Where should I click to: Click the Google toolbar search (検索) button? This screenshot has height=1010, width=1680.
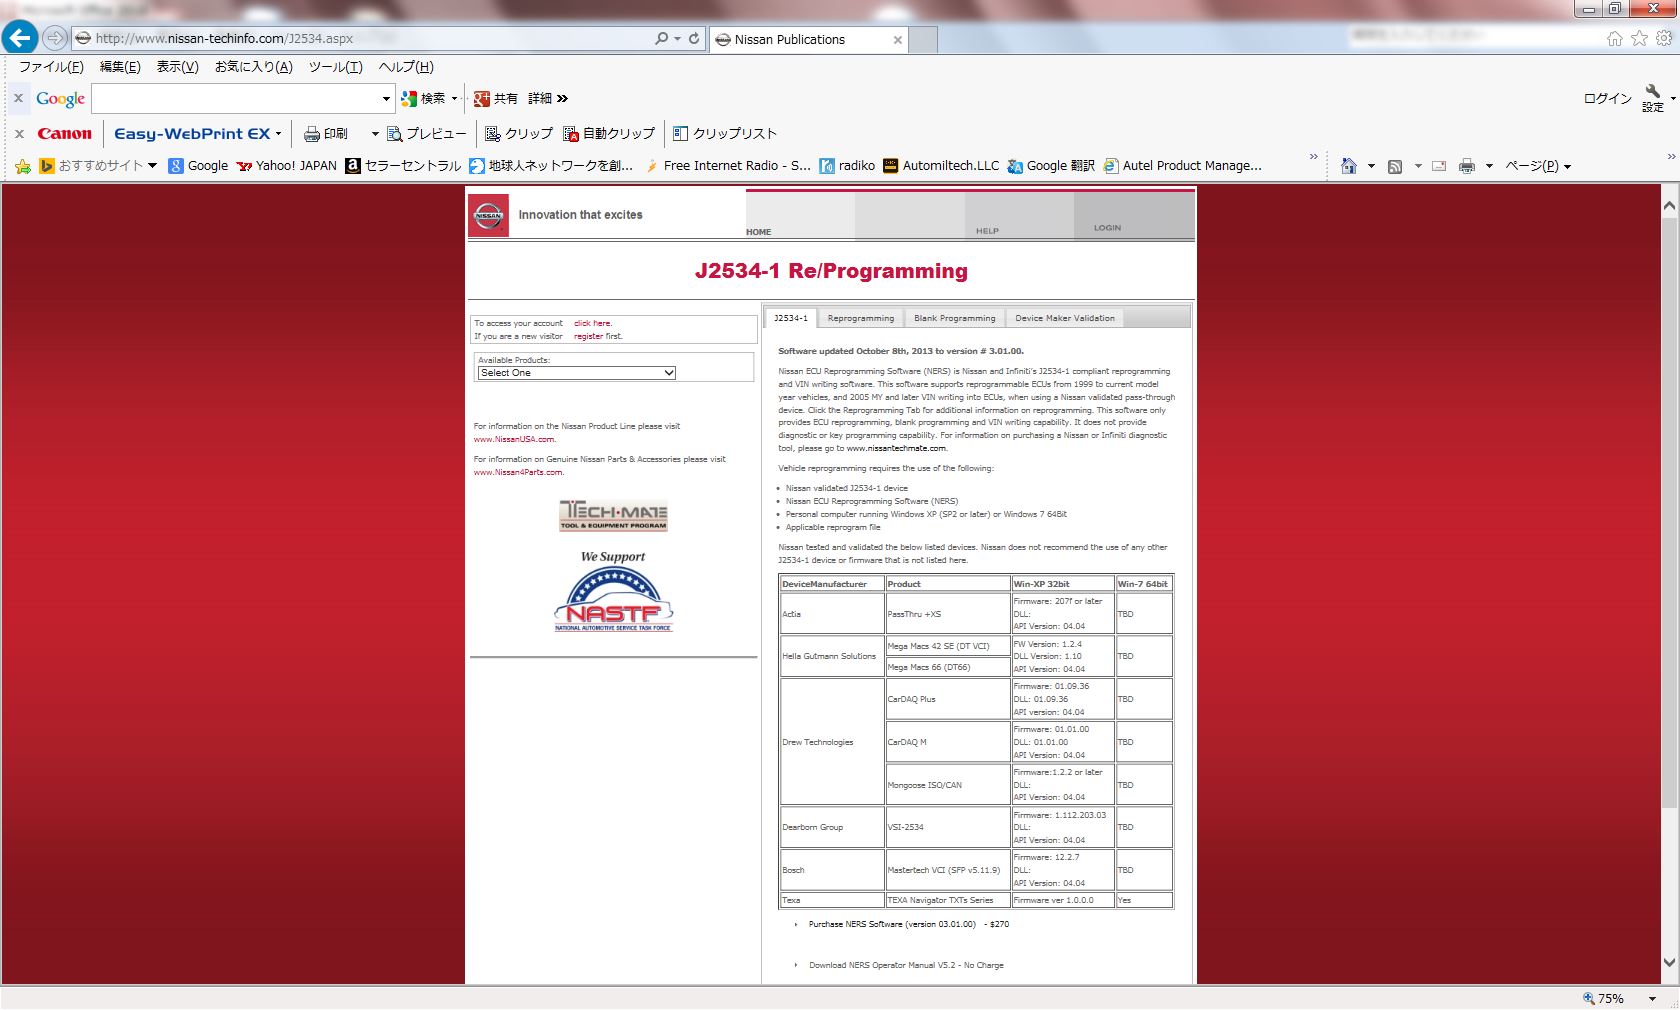point(423,98)
